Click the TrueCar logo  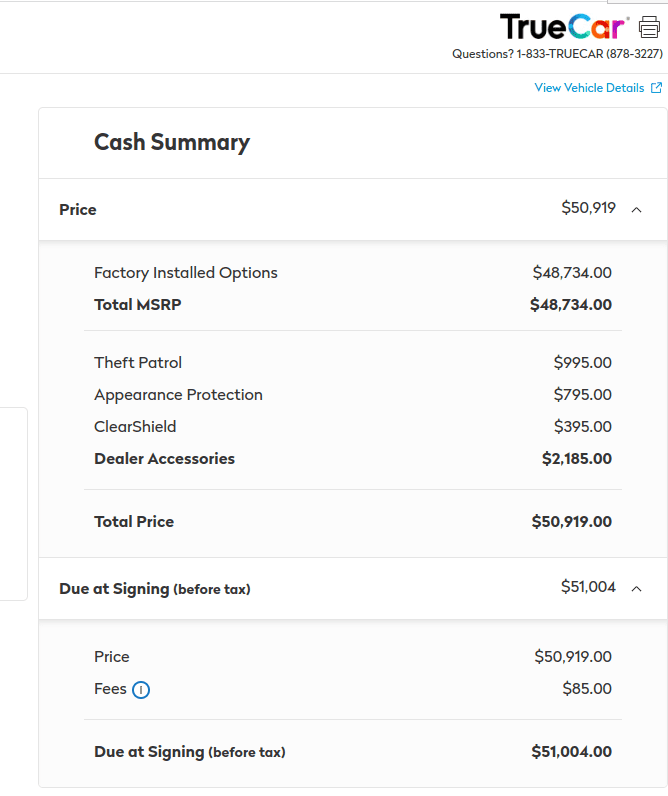(x=564, y=27)
